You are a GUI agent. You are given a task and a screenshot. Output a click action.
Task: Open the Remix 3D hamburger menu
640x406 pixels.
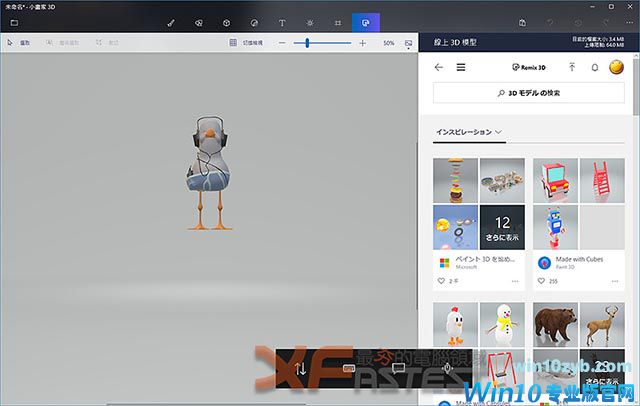pos(461,67)
